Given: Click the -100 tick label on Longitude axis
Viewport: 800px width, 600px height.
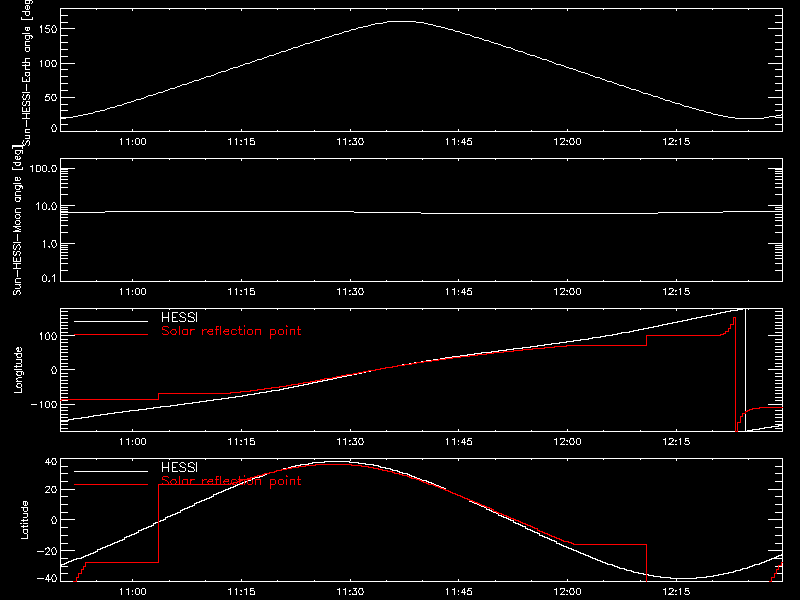Looking at the screenshot, I should point(44,404).
